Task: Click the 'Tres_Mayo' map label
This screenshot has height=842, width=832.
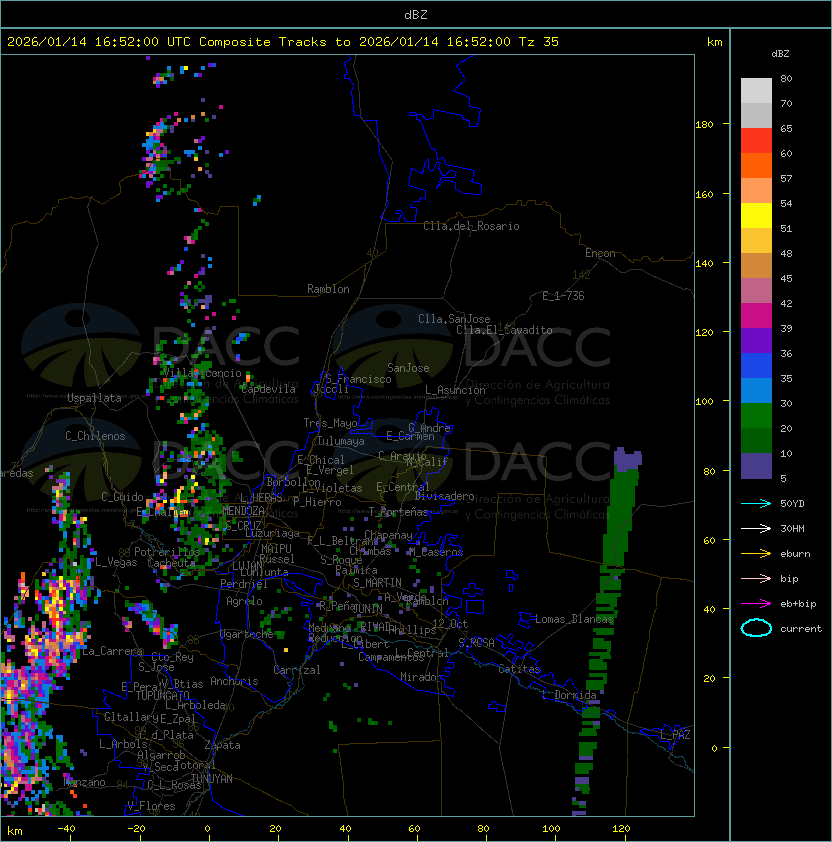Action: (330, 423)
